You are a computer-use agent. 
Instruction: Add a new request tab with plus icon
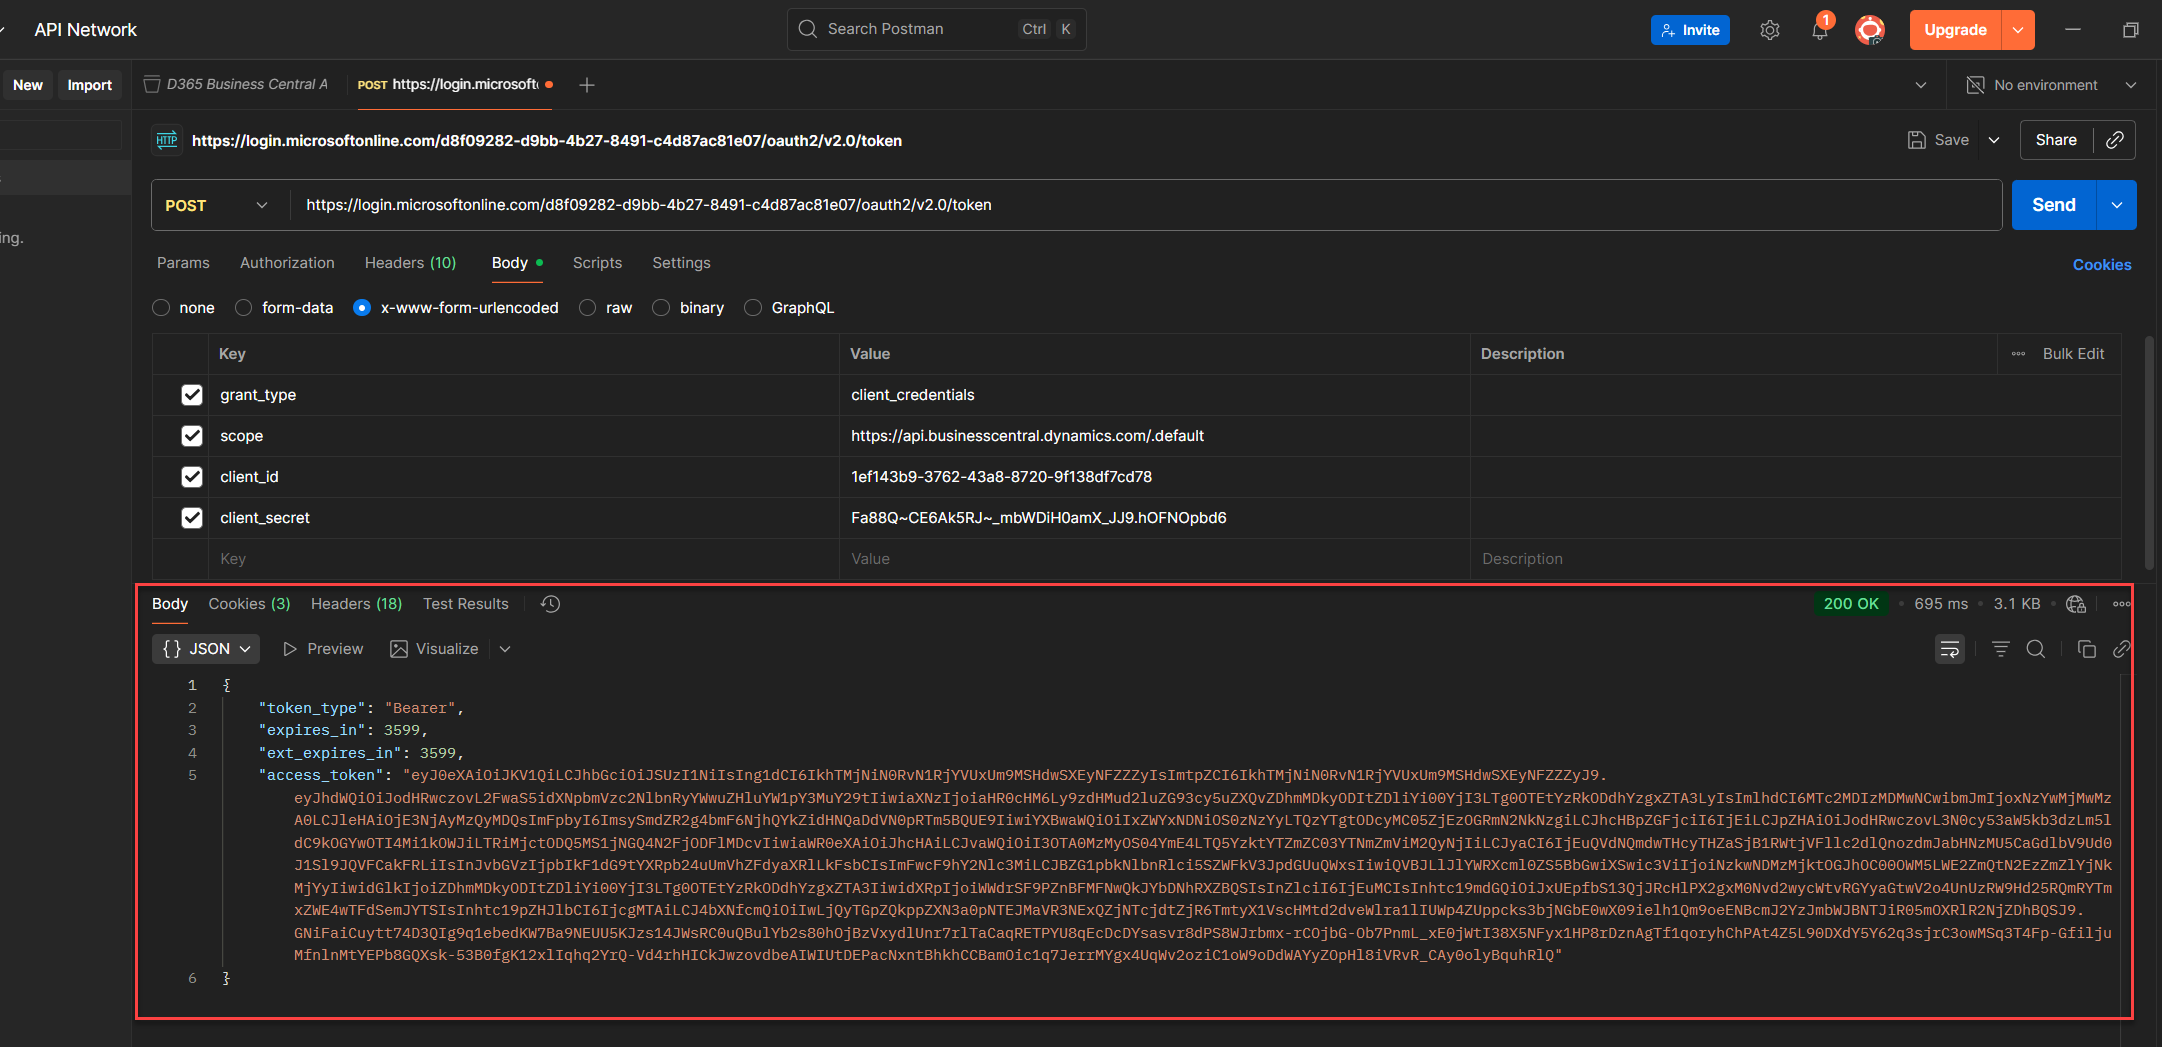pos(587,85)
